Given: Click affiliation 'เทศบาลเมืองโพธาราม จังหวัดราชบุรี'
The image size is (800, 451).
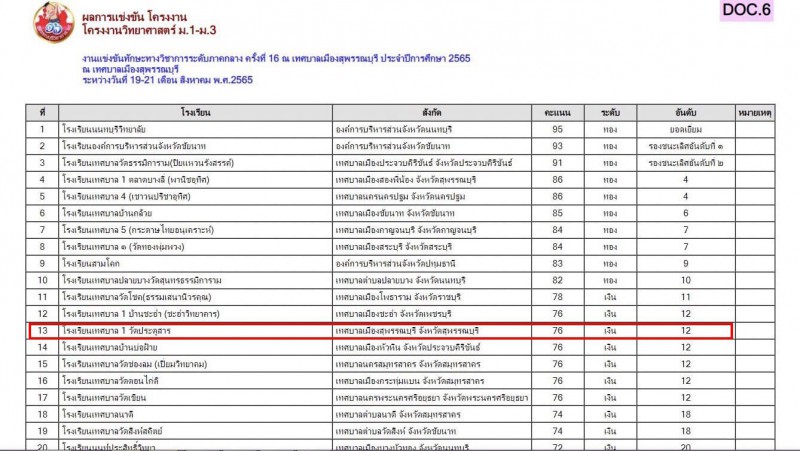Looking at the screenshot, I should tap(398, 297).
